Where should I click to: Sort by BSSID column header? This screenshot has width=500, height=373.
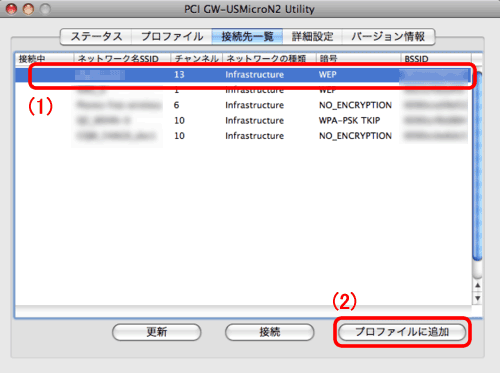click(436, 59)
